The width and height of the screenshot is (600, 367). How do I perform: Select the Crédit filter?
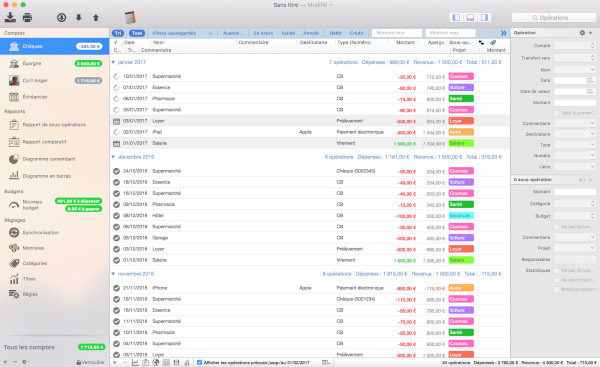point(356,33)
